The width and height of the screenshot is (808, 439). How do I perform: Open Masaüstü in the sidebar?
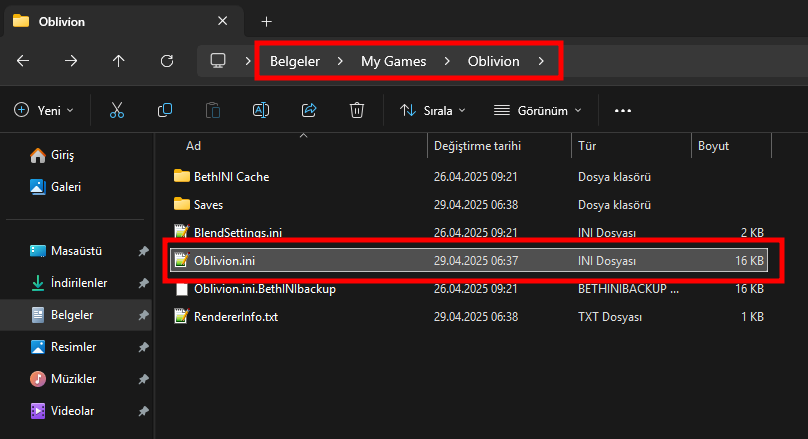click(x=65, y=251)
